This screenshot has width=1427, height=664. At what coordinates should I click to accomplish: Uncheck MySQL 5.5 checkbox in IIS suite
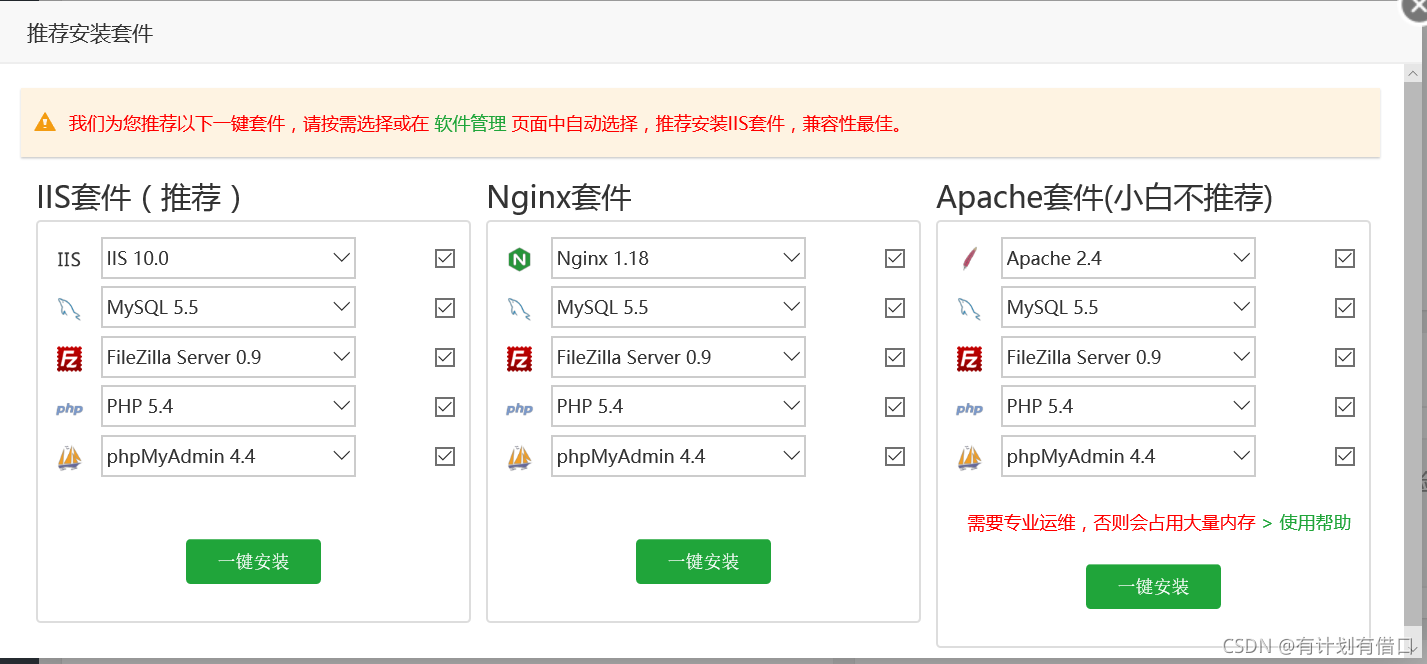coord(445,308)
